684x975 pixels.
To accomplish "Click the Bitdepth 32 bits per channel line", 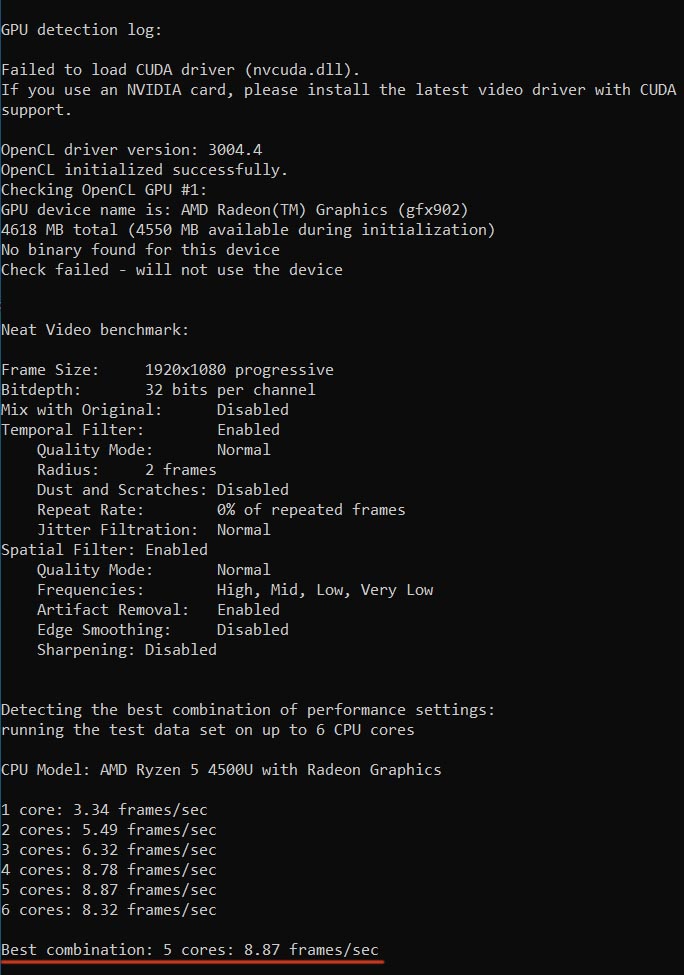I will pyautogui.click(x=158, y=390).
